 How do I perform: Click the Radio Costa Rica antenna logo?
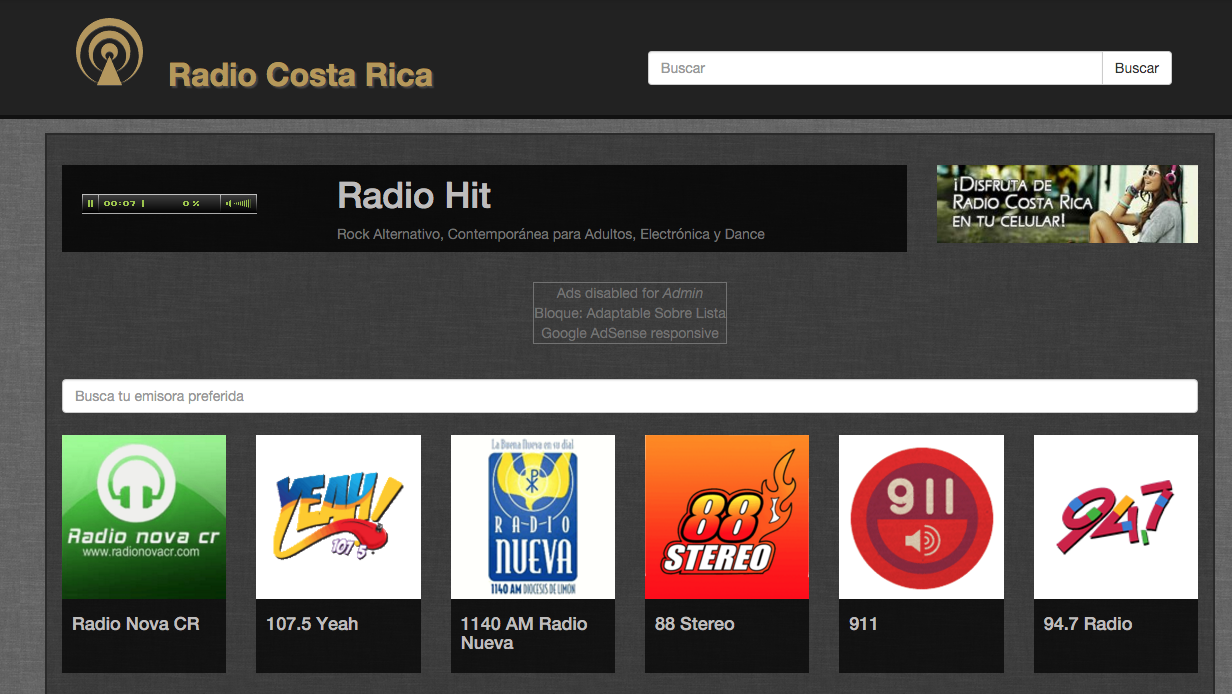[109, 52]
